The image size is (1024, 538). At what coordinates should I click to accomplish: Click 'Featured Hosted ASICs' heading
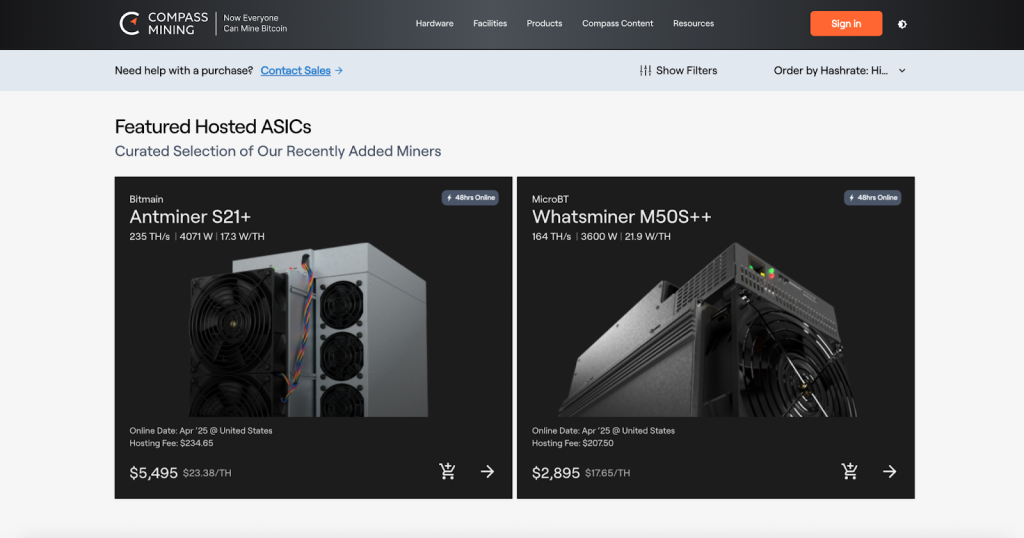[213, 127]
